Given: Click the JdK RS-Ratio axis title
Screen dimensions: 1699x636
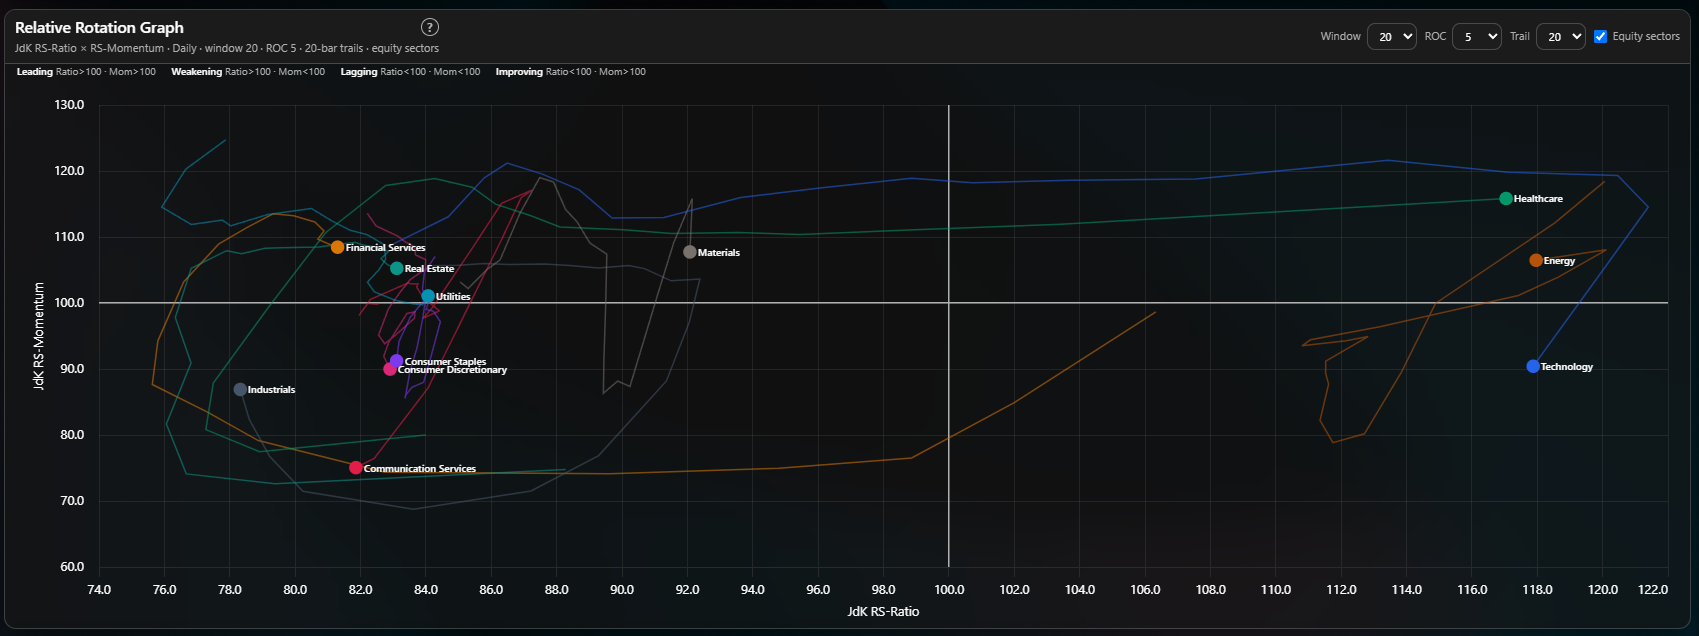Looking at the screenshot, I should tap(883, 611).
